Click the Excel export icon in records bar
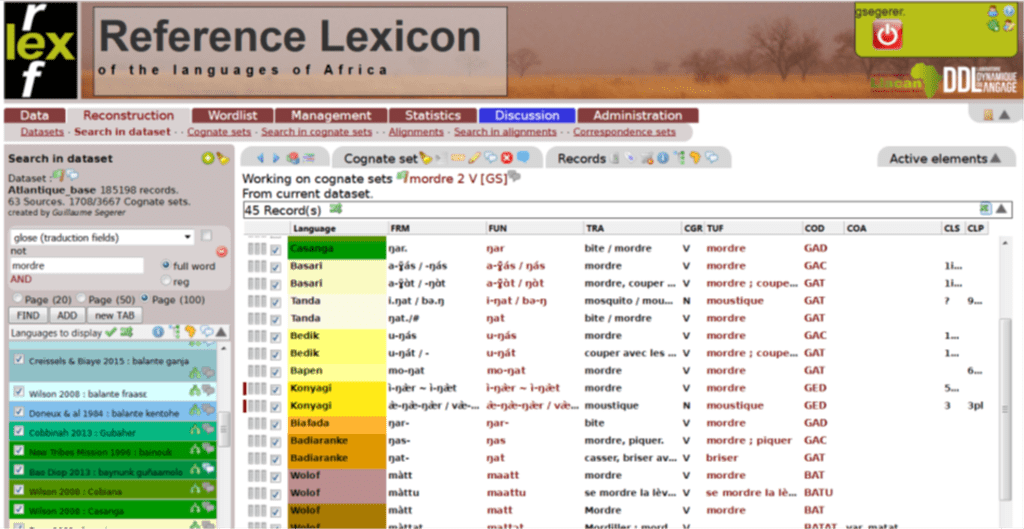This screenshot has width=1024, height=529. (x=985, y=209)
